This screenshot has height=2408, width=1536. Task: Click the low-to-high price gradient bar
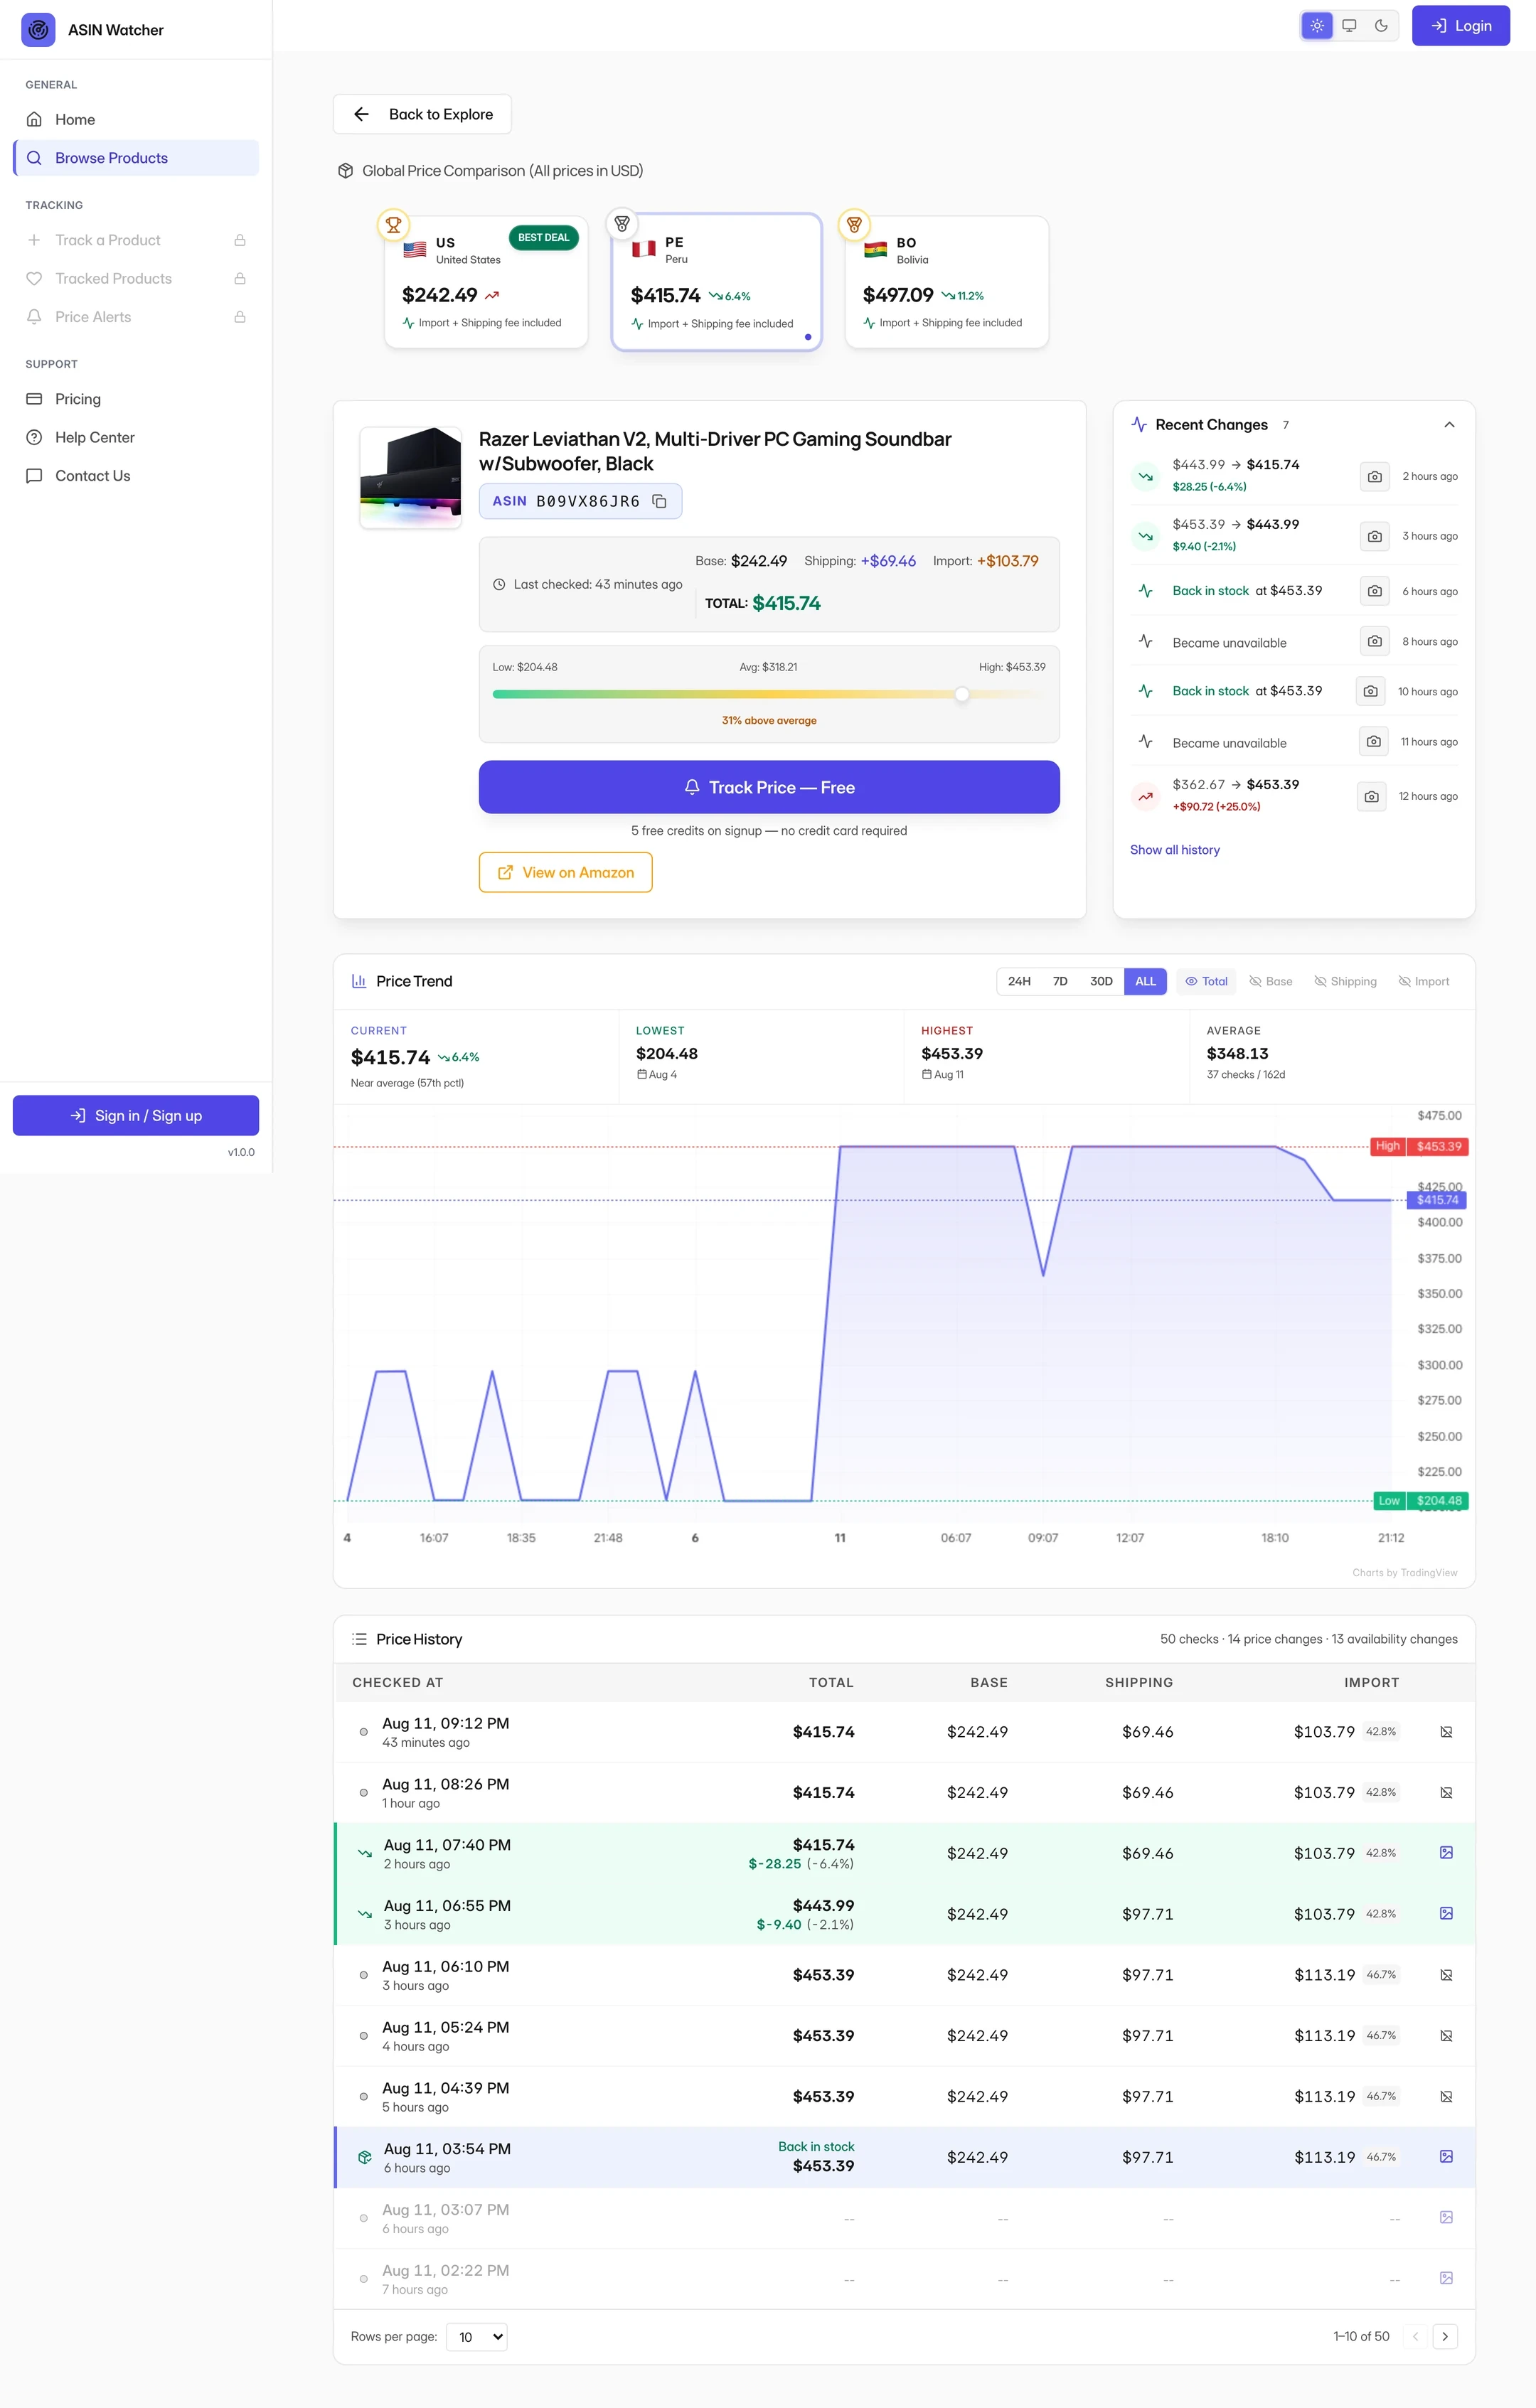pos(769,694)
